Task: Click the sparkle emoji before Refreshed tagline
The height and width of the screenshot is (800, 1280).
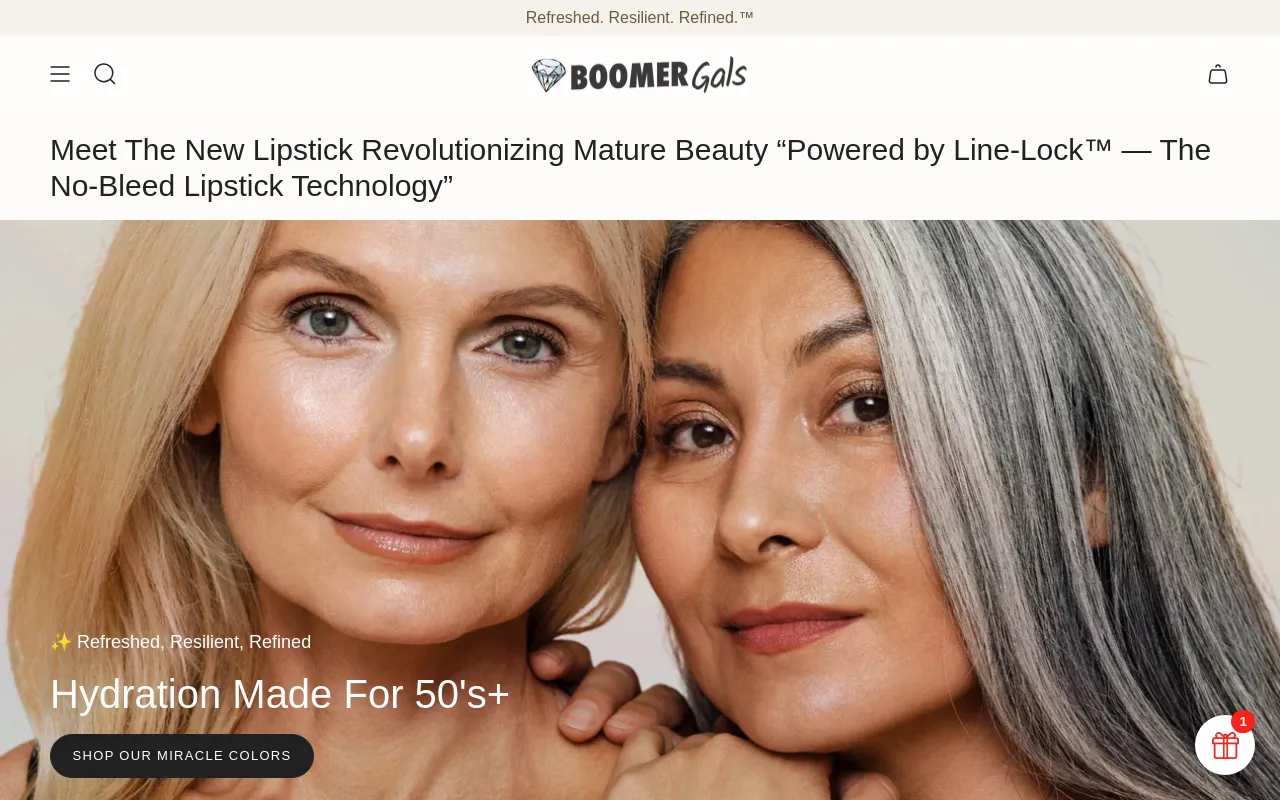Action: (61, 642)
